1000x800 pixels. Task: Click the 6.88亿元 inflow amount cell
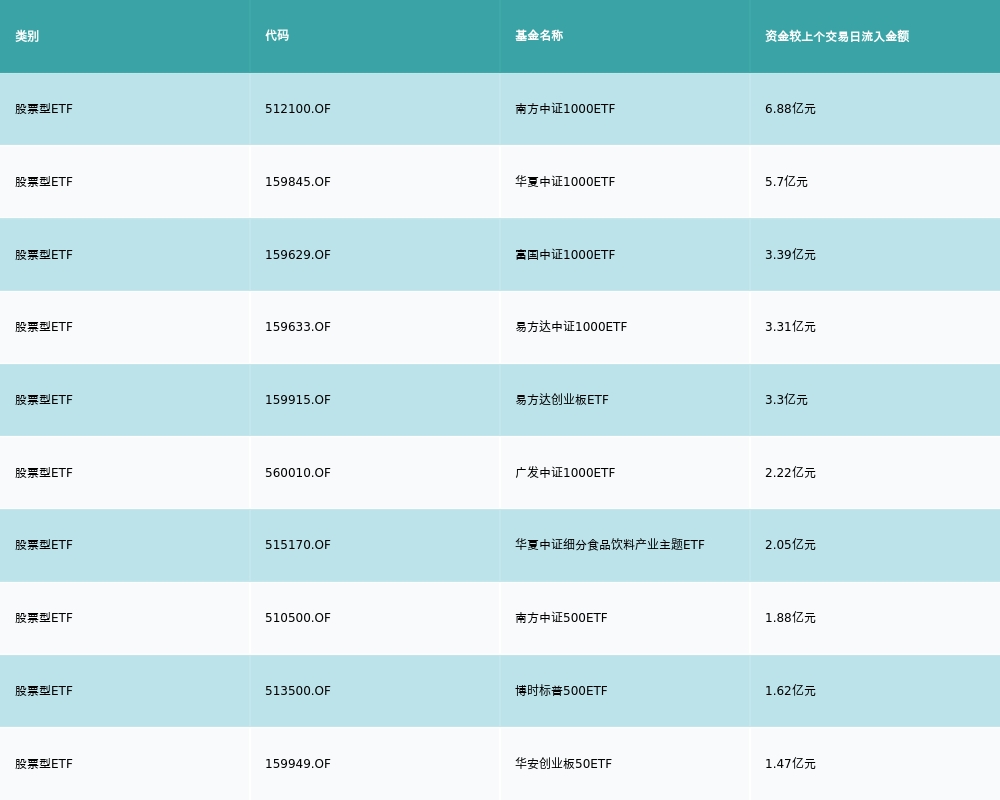(790, 109)
